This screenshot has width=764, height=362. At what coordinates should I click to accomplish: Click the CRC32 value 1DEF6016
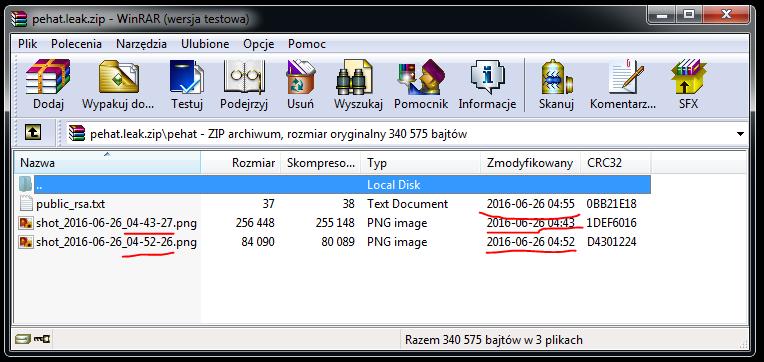[x=611, y=223]
